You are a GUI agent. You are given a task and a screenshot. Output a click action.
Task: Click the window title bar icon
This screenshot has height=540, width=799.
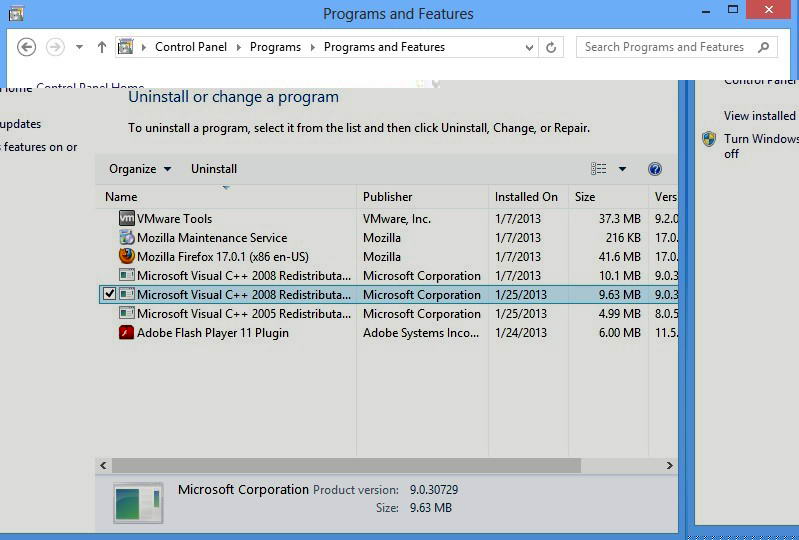click(16, 13)
